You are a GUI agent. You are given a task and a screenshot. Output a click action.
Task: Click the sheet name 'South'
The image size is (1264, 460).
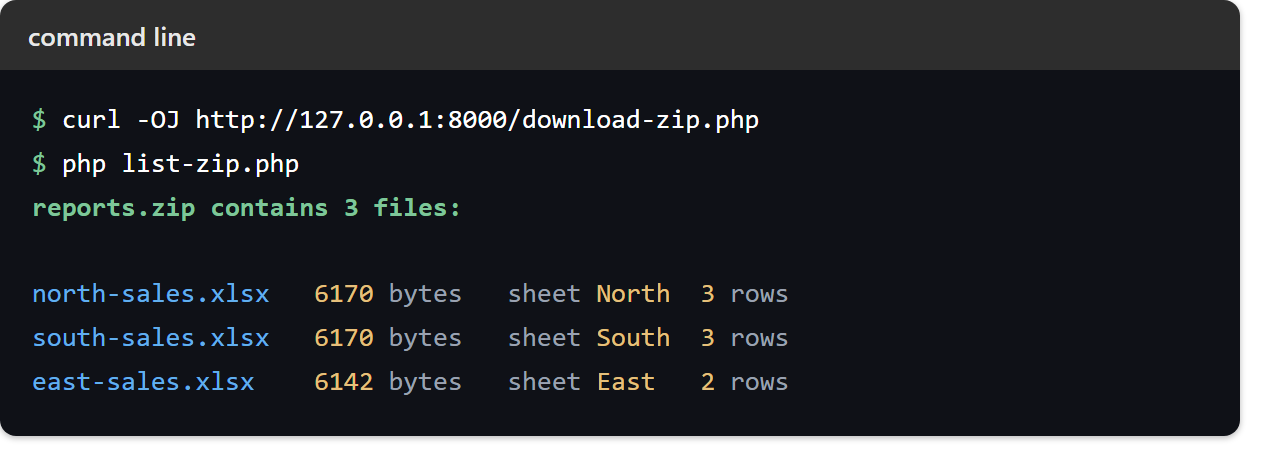tap(633, 338)
